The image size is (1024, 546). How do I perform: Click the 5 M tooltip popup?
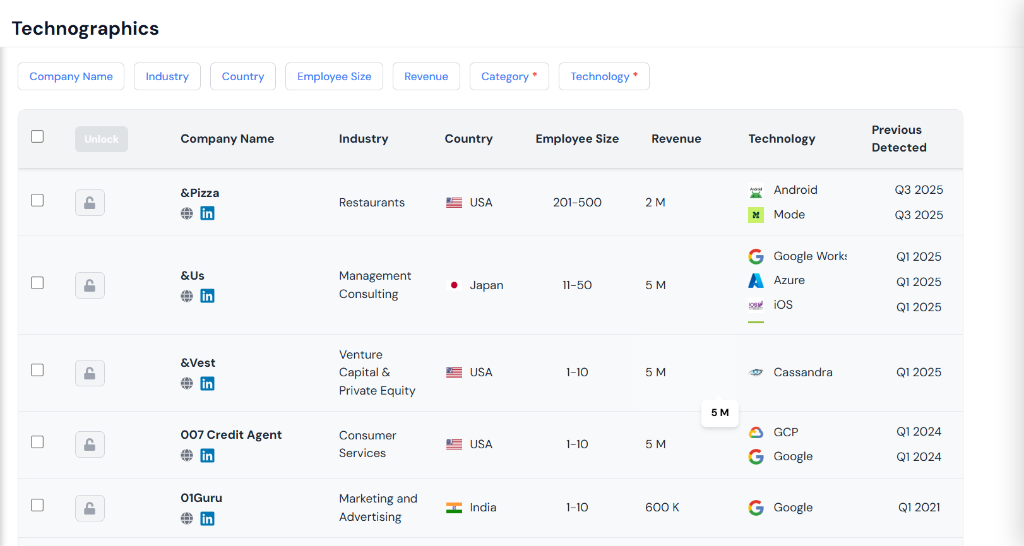[x=720, y=413]
